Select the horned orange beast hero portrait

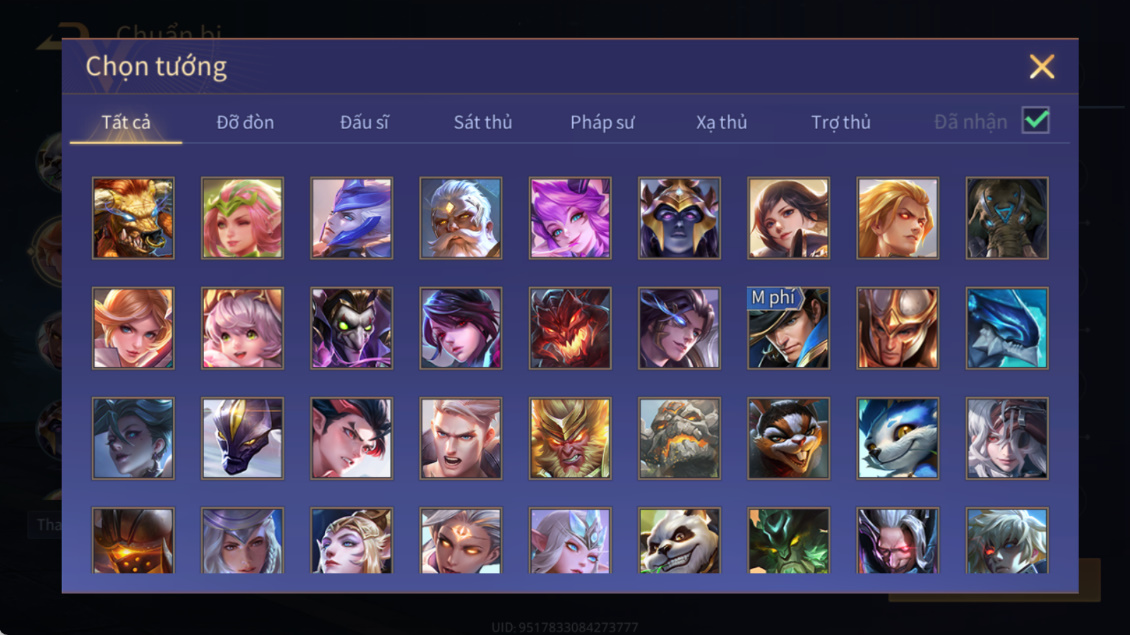point(133,218)
